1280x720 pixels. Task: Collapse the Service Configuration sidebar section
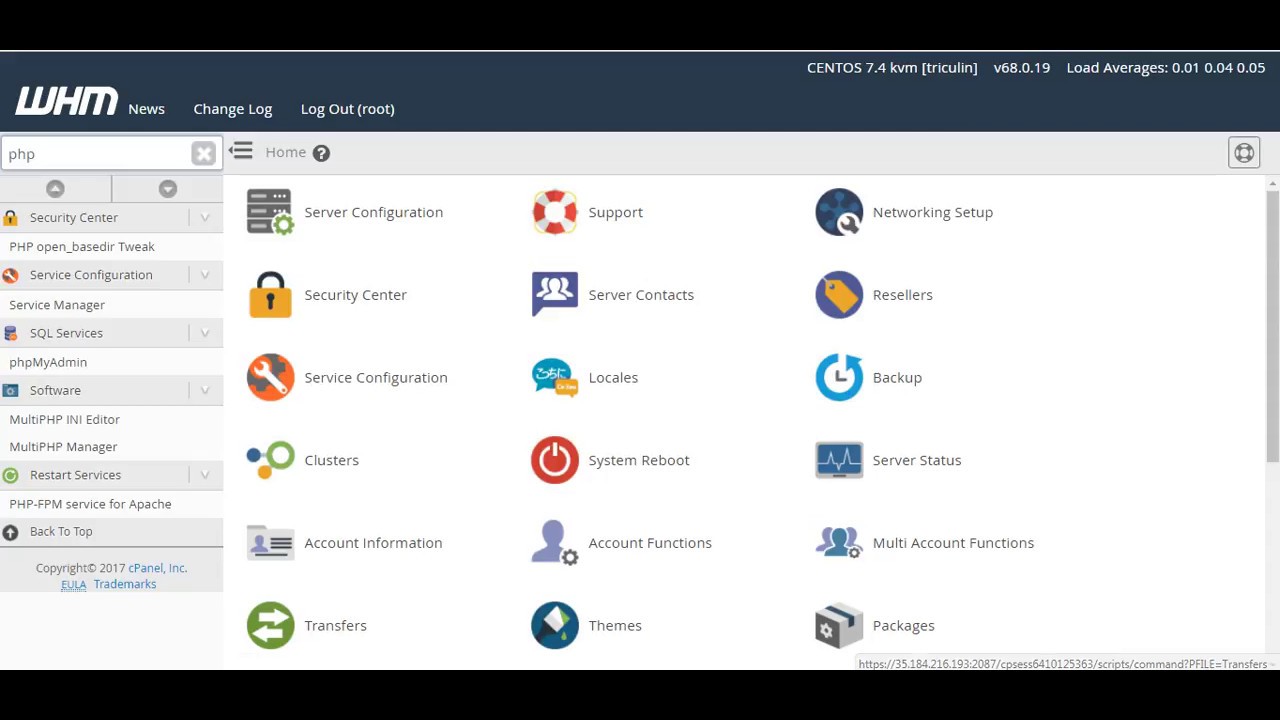(205, 275)
